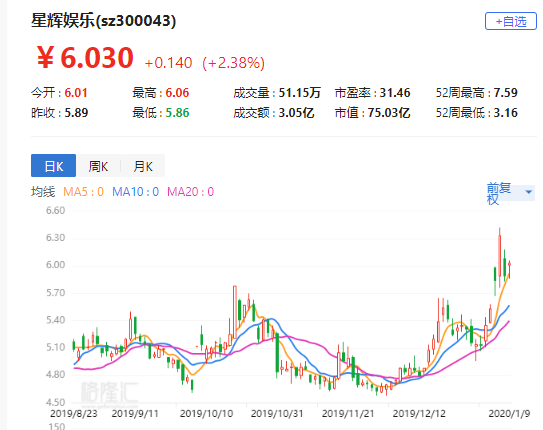Click the 6.00 price axis label
This screenshot has width=543, height=430.
55,265
